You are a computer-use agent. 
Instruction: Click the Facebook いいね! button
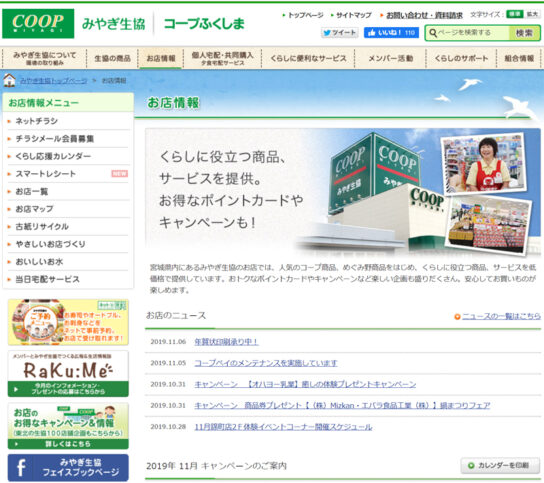391,33
